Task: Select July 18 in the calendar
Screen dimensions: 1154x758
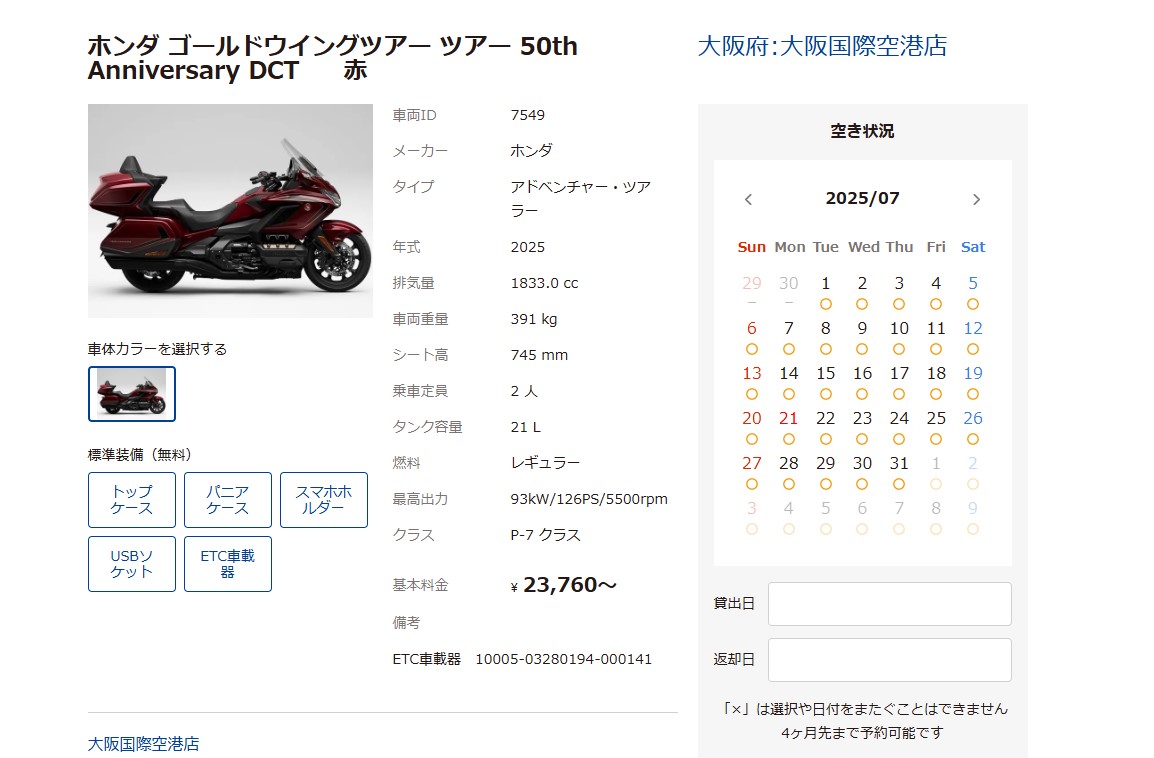Action: (936, 382)
